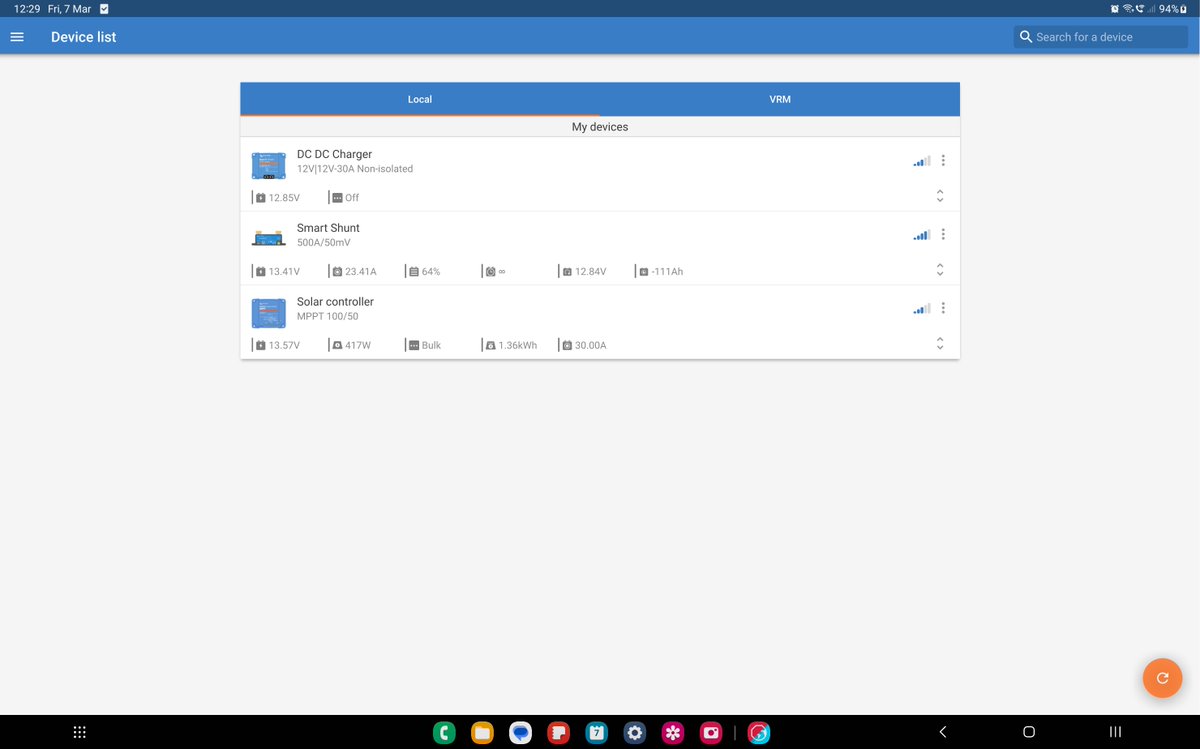Image resolution: width=1200 pixels, height=749 pixels.
Task: Click the 417W solar power value
Action: click(358, 346)
